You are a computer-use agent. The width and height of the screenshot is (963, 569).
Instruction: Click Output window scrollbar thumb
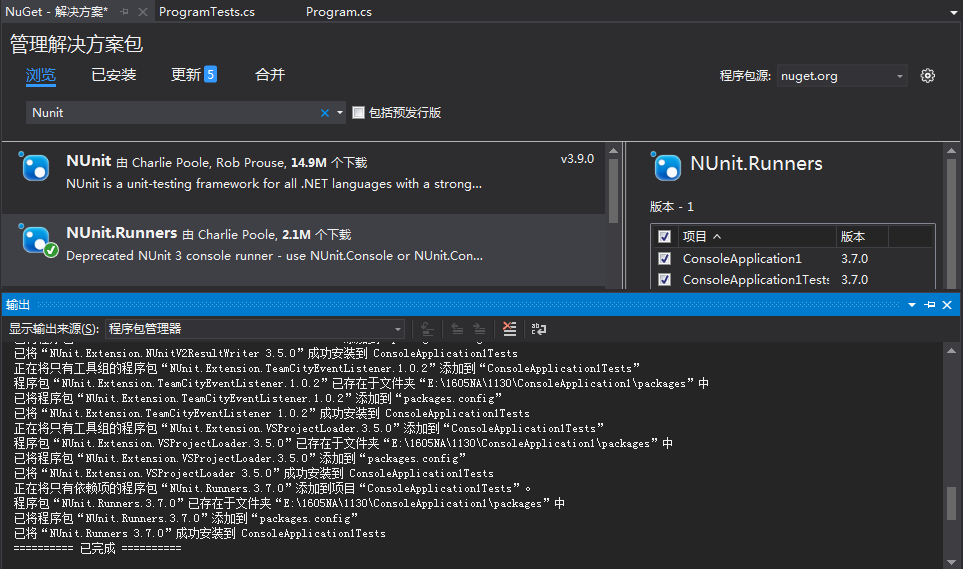click(951, 503)
